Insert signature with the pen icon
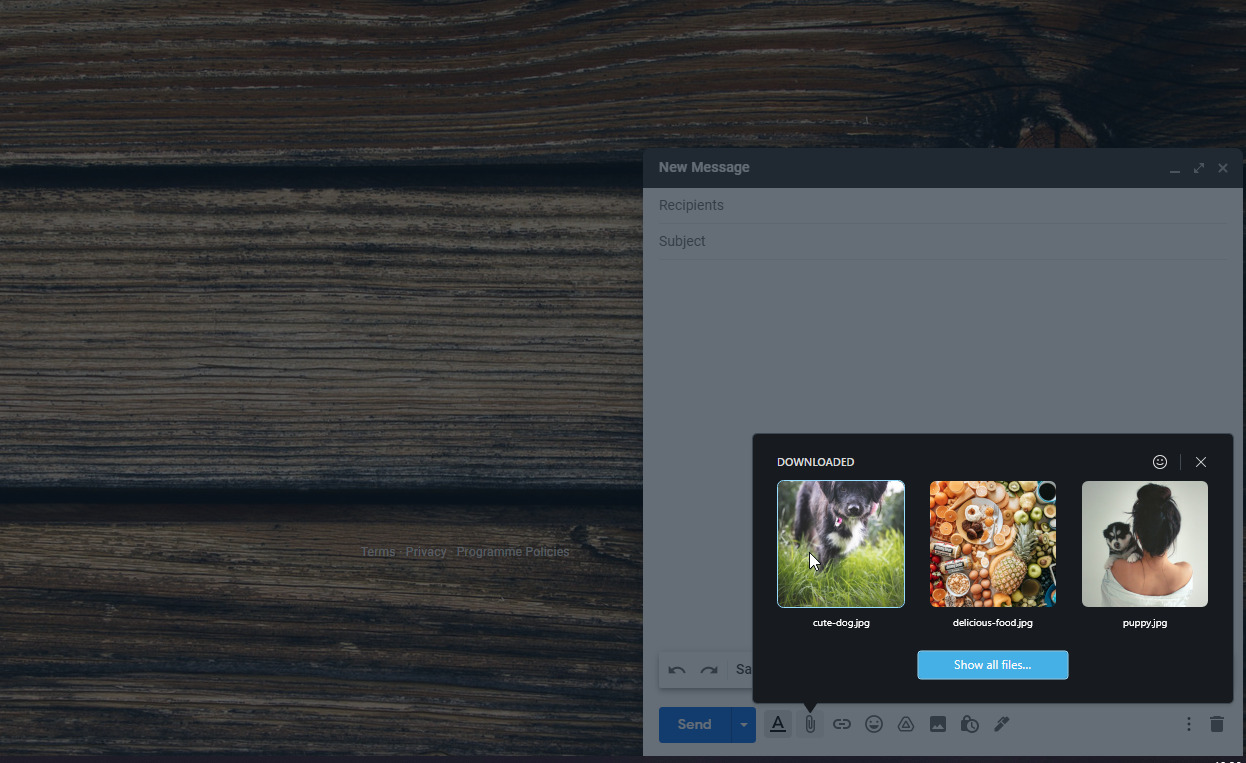 point(1002,723)
